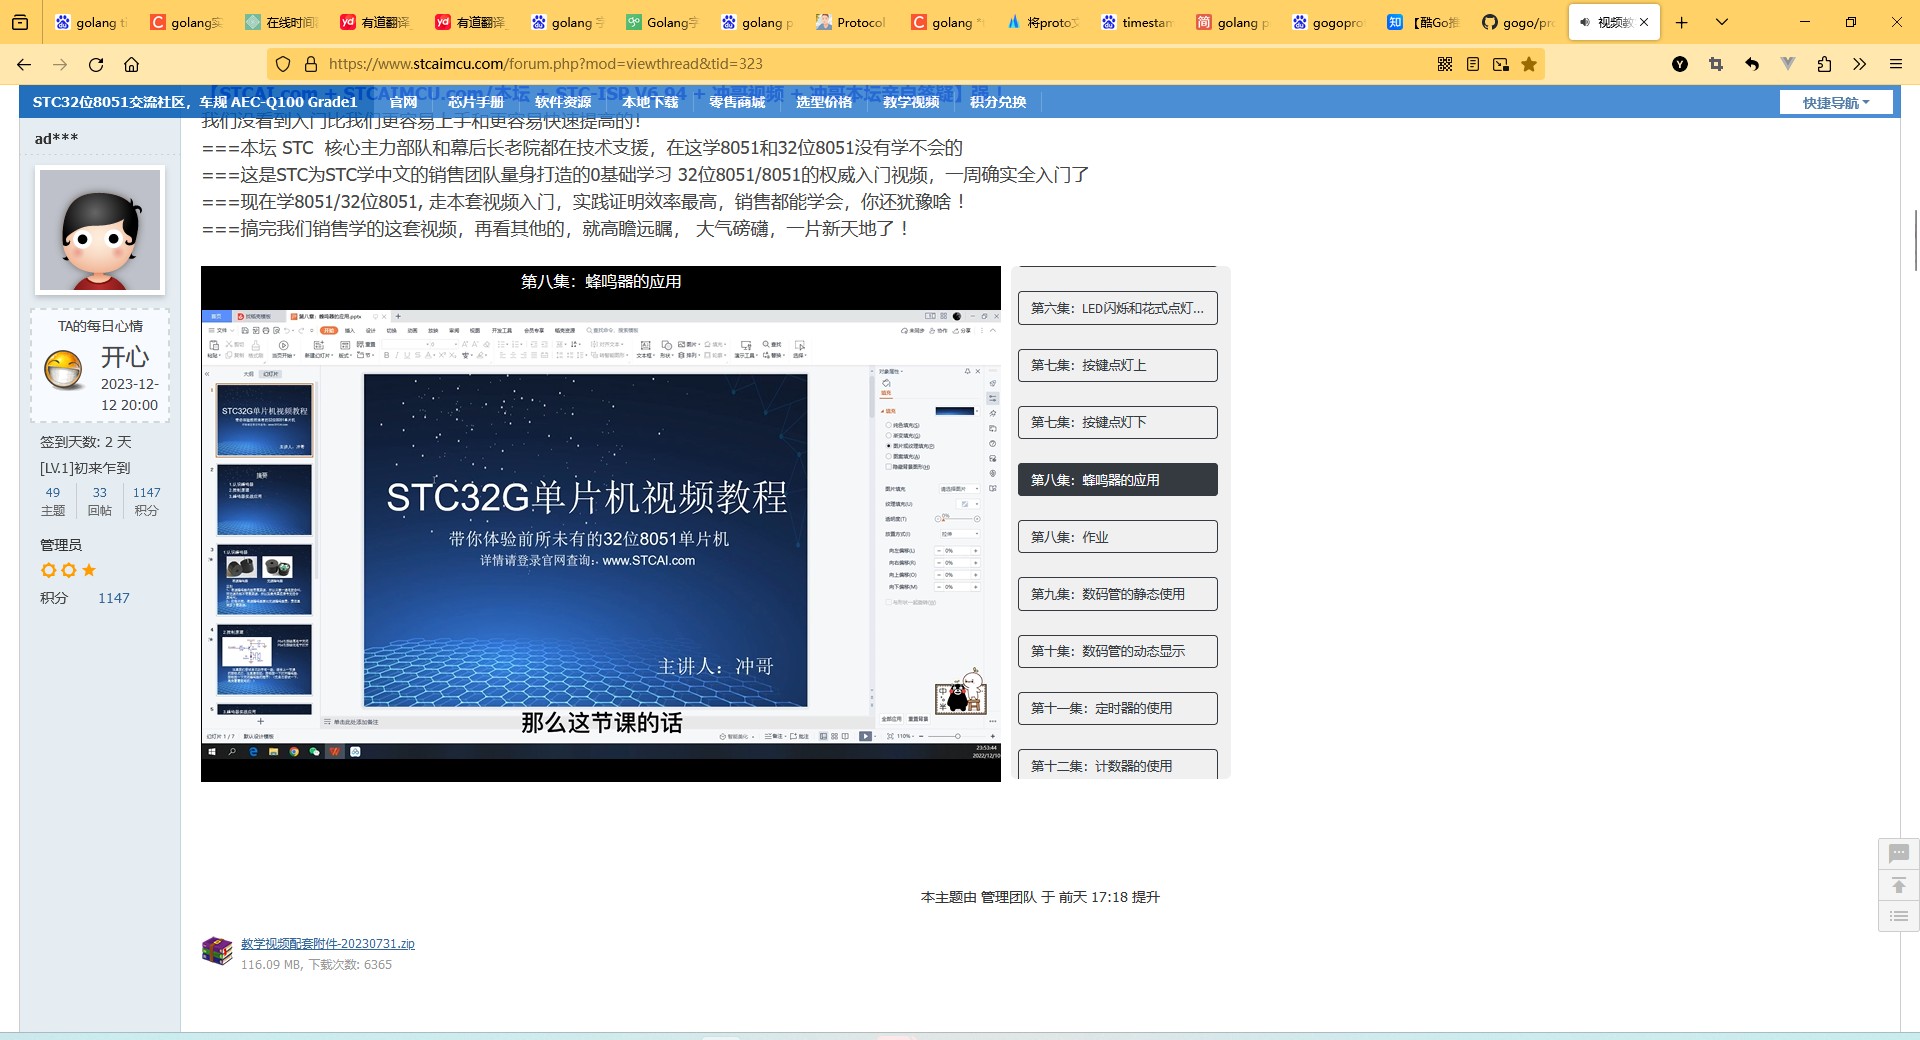Open the 选型价格 menu item
The width and height of the screenshot is (1920, 1040).
point(824,102)
